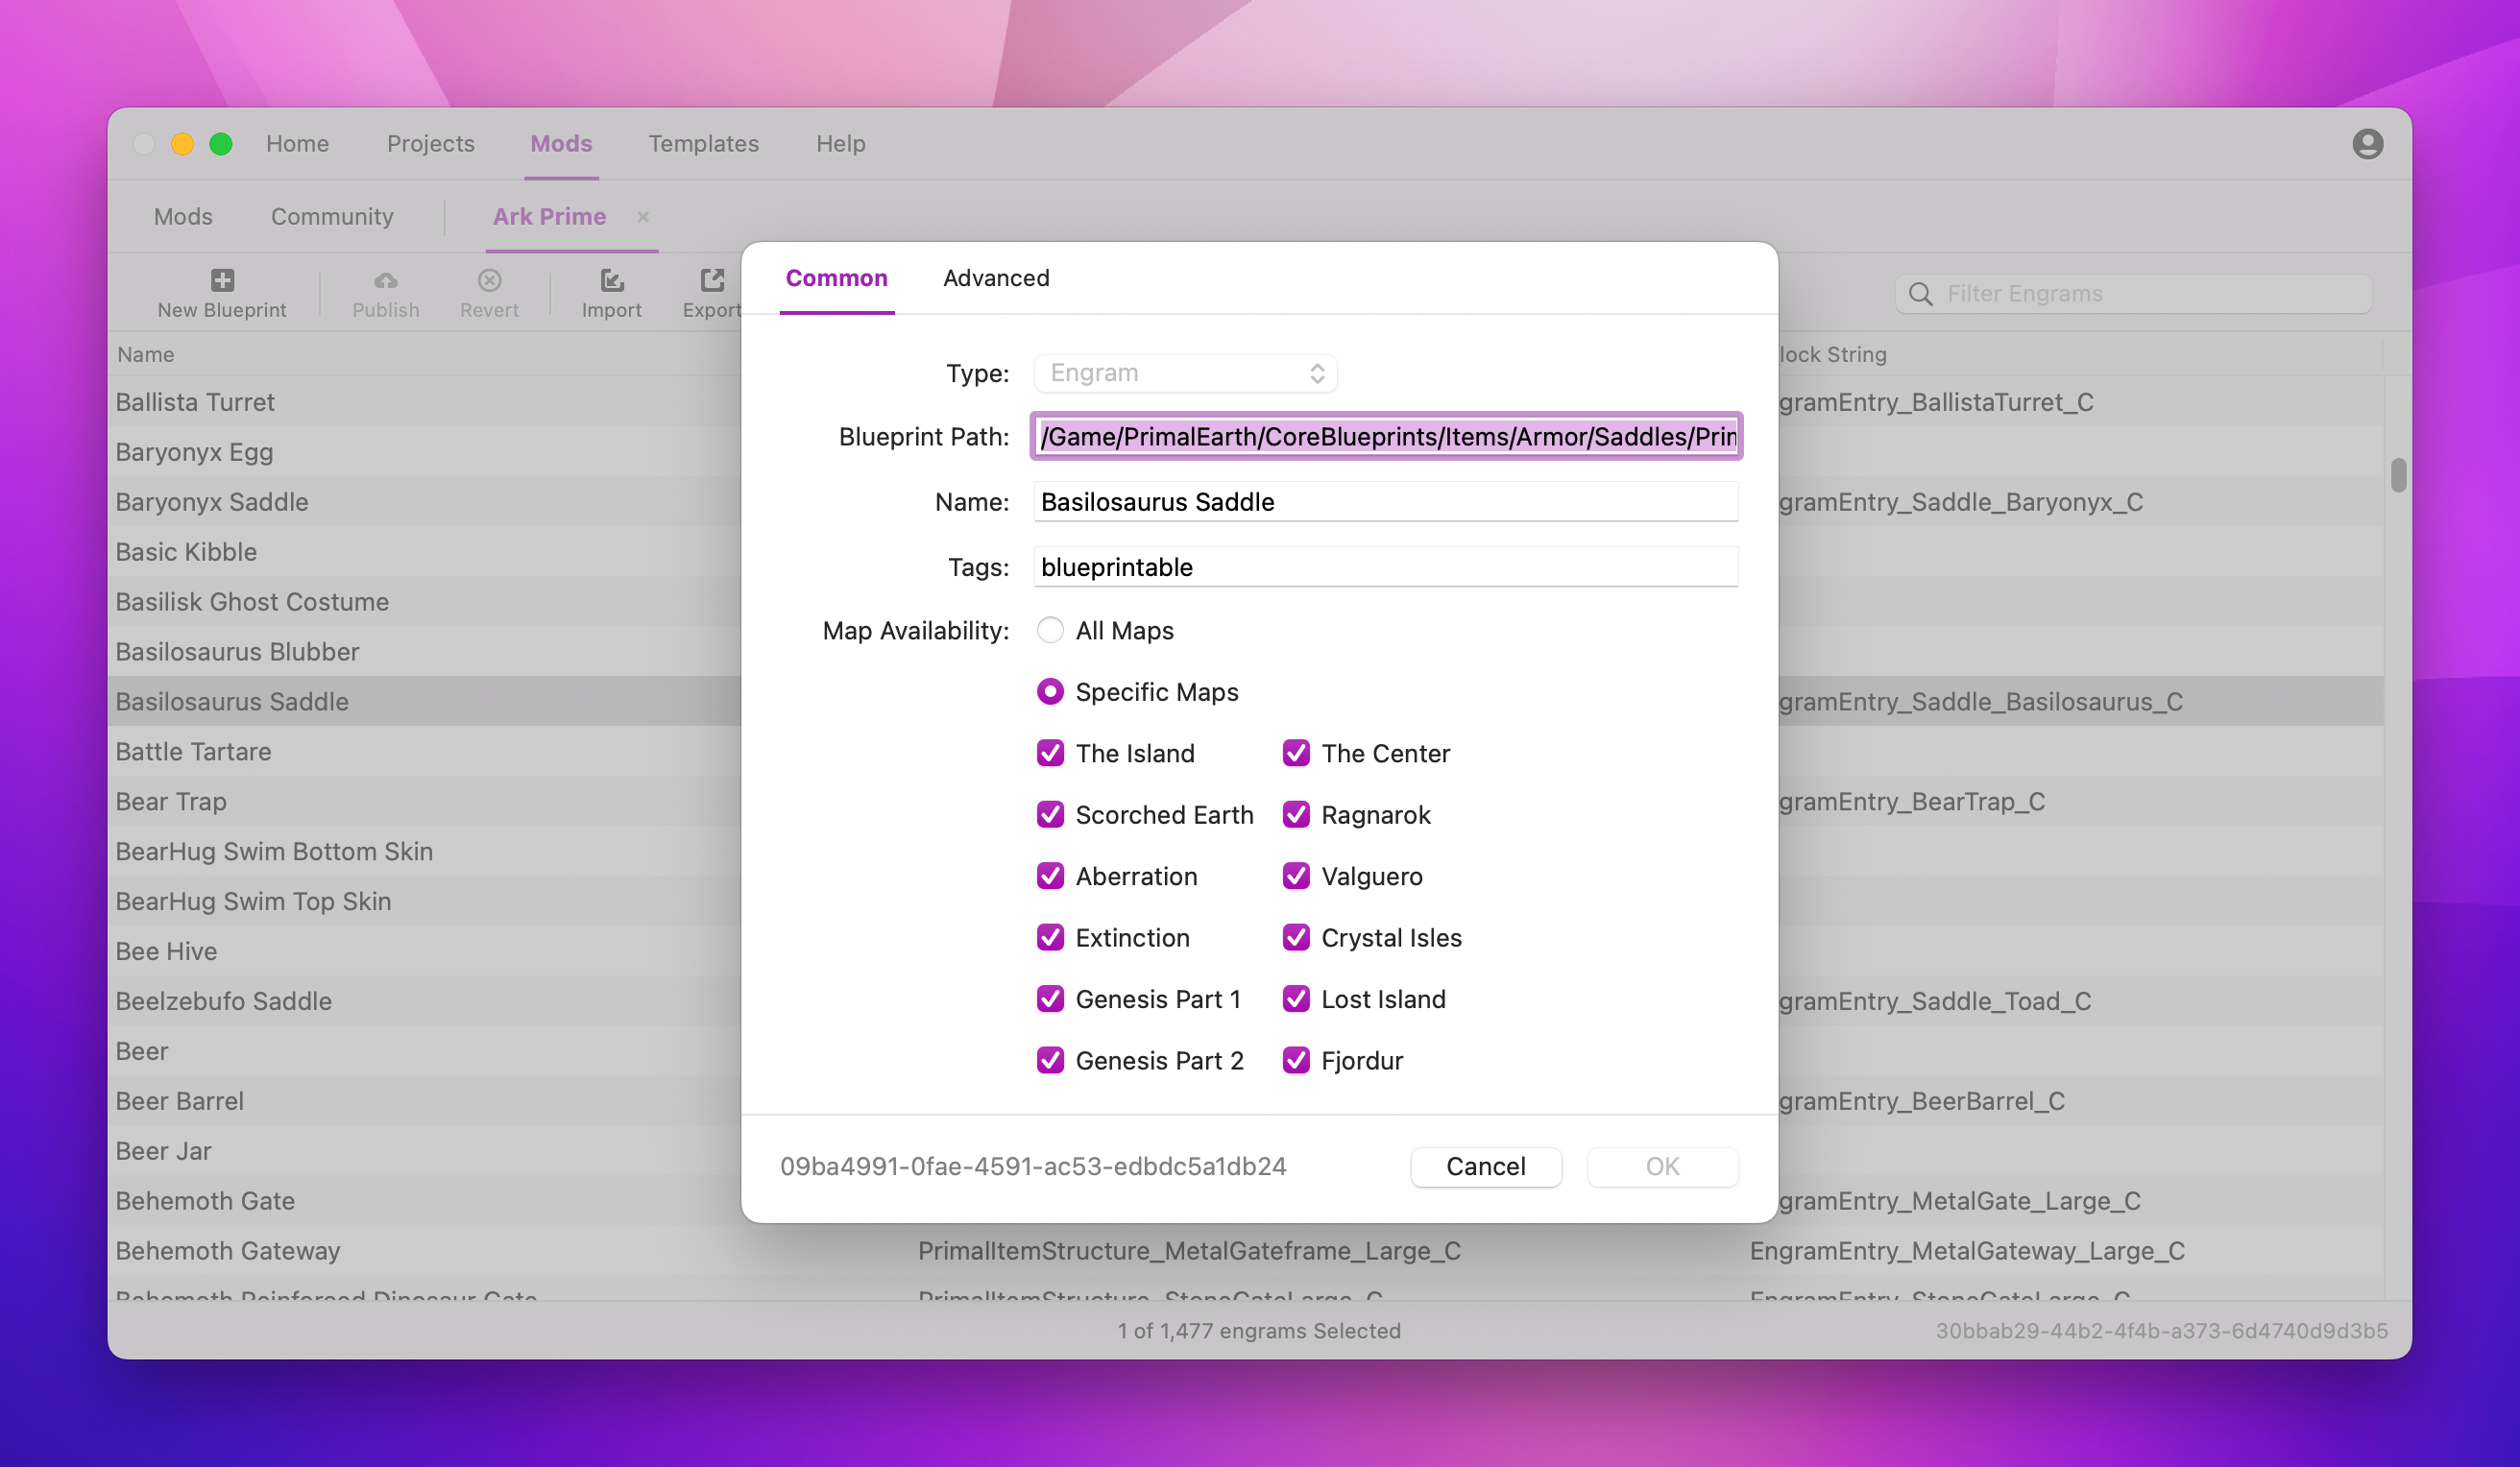Click the Export toolbar icon
This screenshot has height=1467, width=2520.
coord(712,280)
